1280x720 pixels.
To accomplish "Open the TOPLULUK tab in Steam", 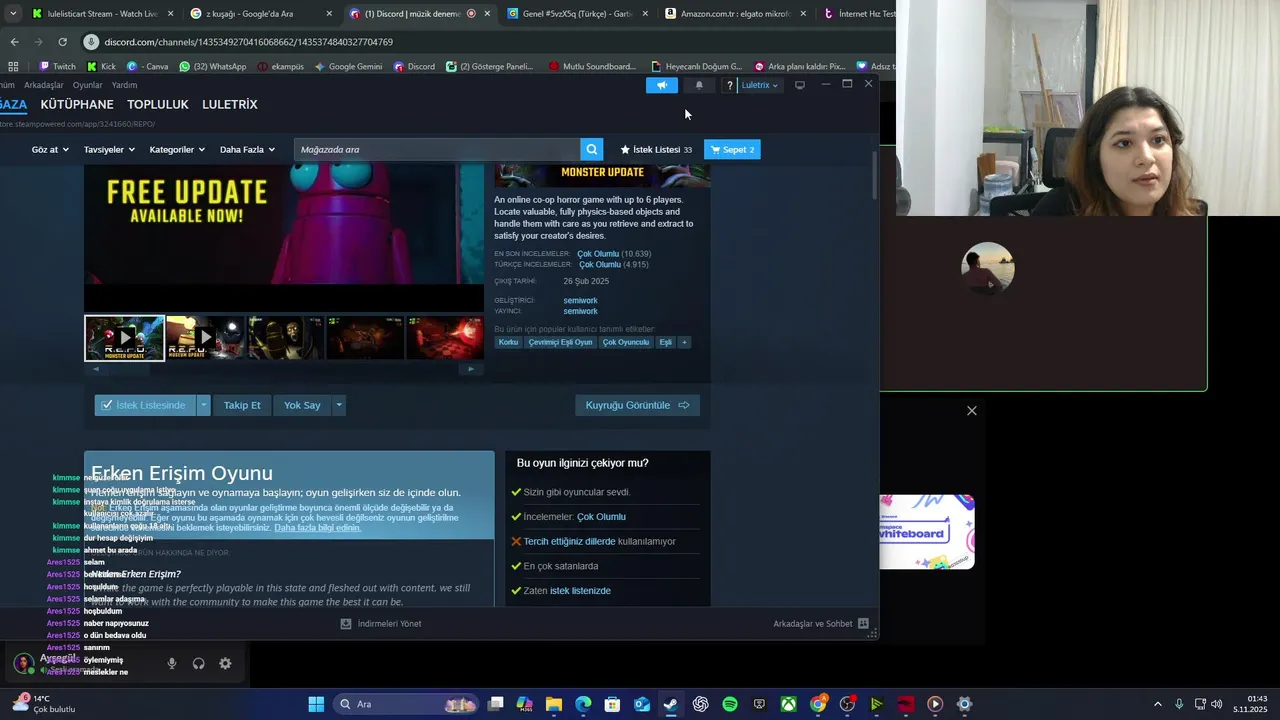I will pyautogui.click(x=158, y=104).
